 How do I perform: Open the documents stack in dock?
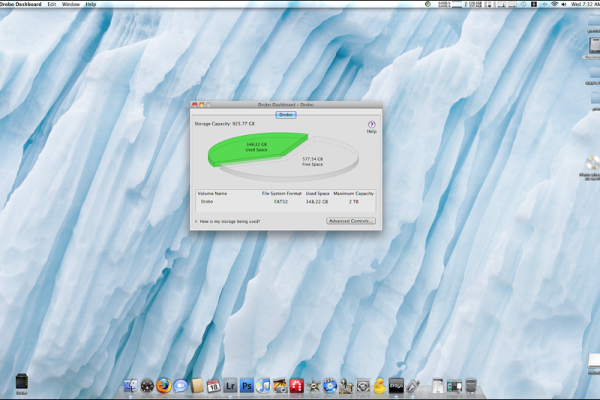click(438, 386)
